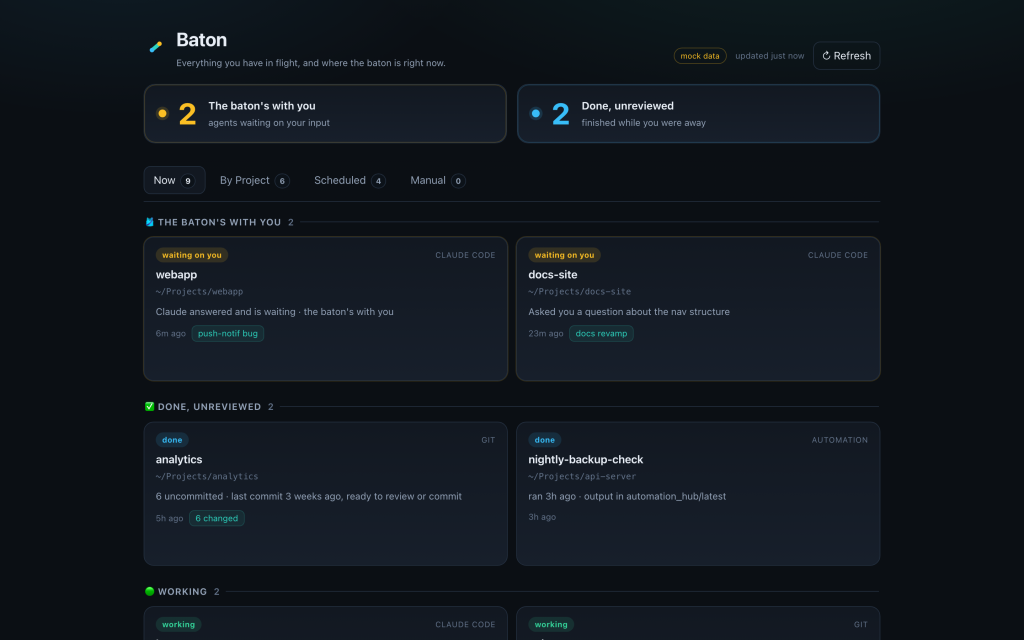Click the blue dot on the Done, unreviewed card
The width and height of the screenshot is (1024, 640).
536,114
